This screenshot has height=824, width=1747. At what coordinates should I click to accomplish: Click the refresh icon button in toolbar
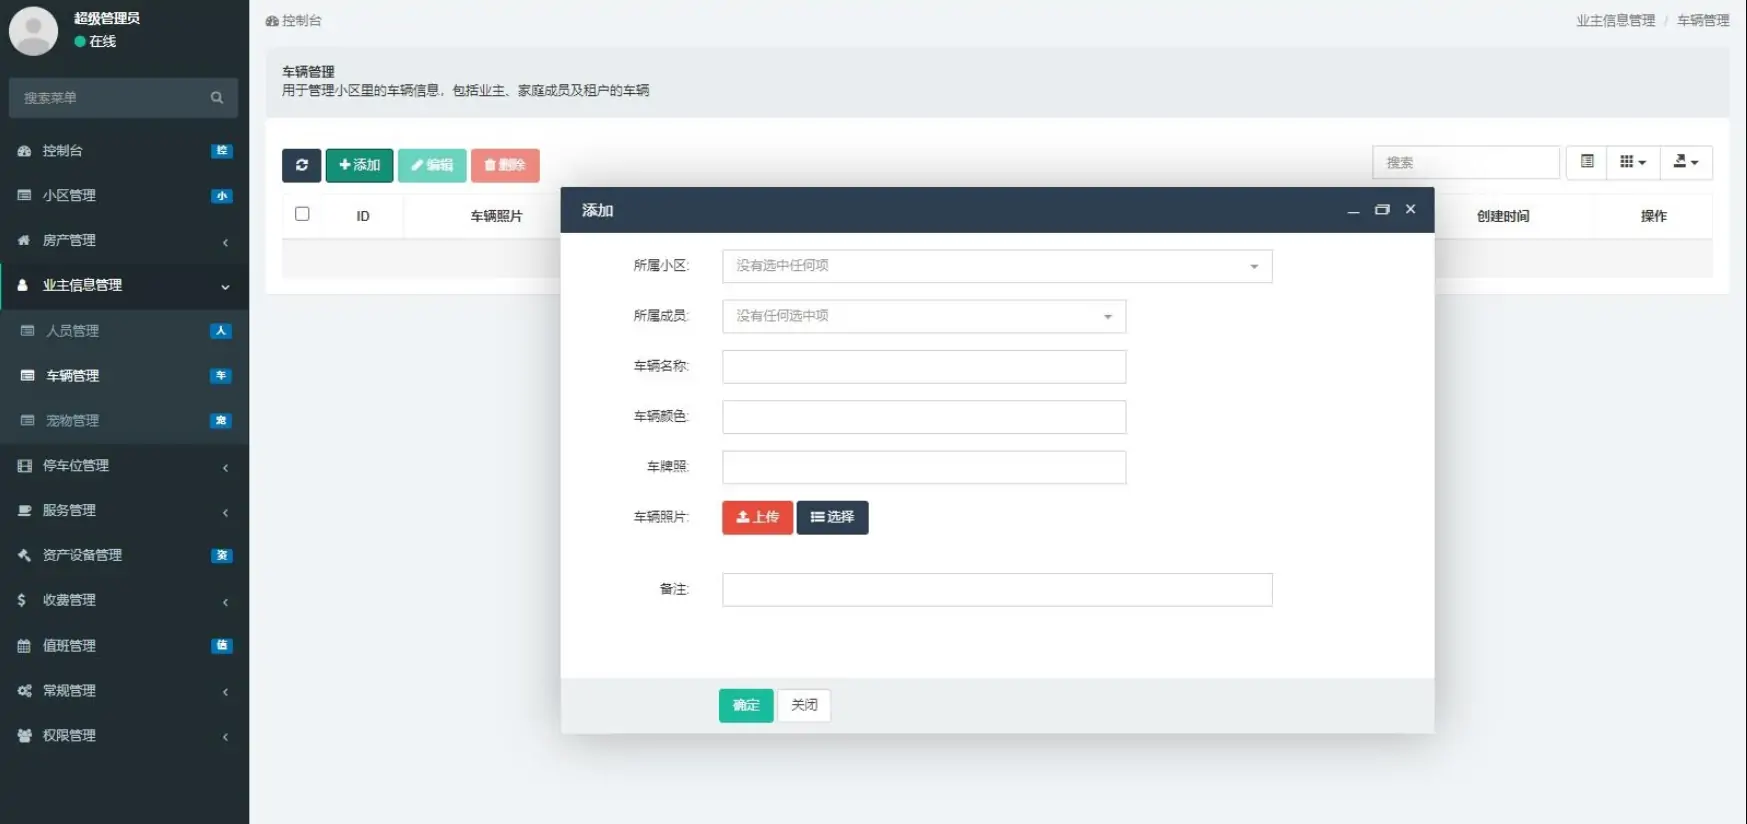pyautogui.click(x=301, y=165)
